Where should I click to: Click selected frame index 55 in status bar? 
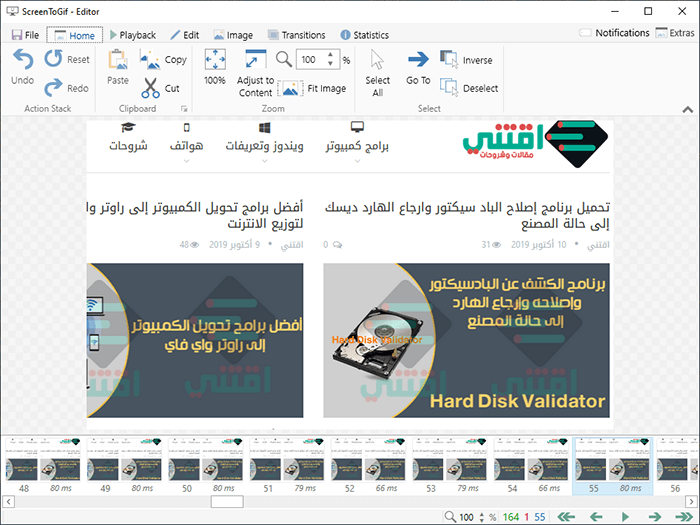540,517
